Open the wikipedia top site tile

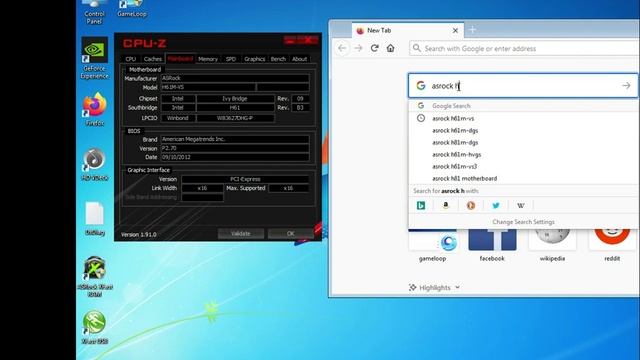pos(552,245)
